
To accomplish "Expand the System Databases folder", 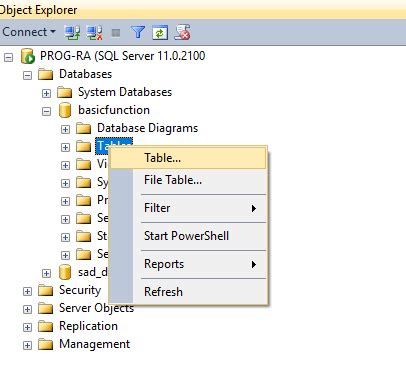I will [46, 93].
